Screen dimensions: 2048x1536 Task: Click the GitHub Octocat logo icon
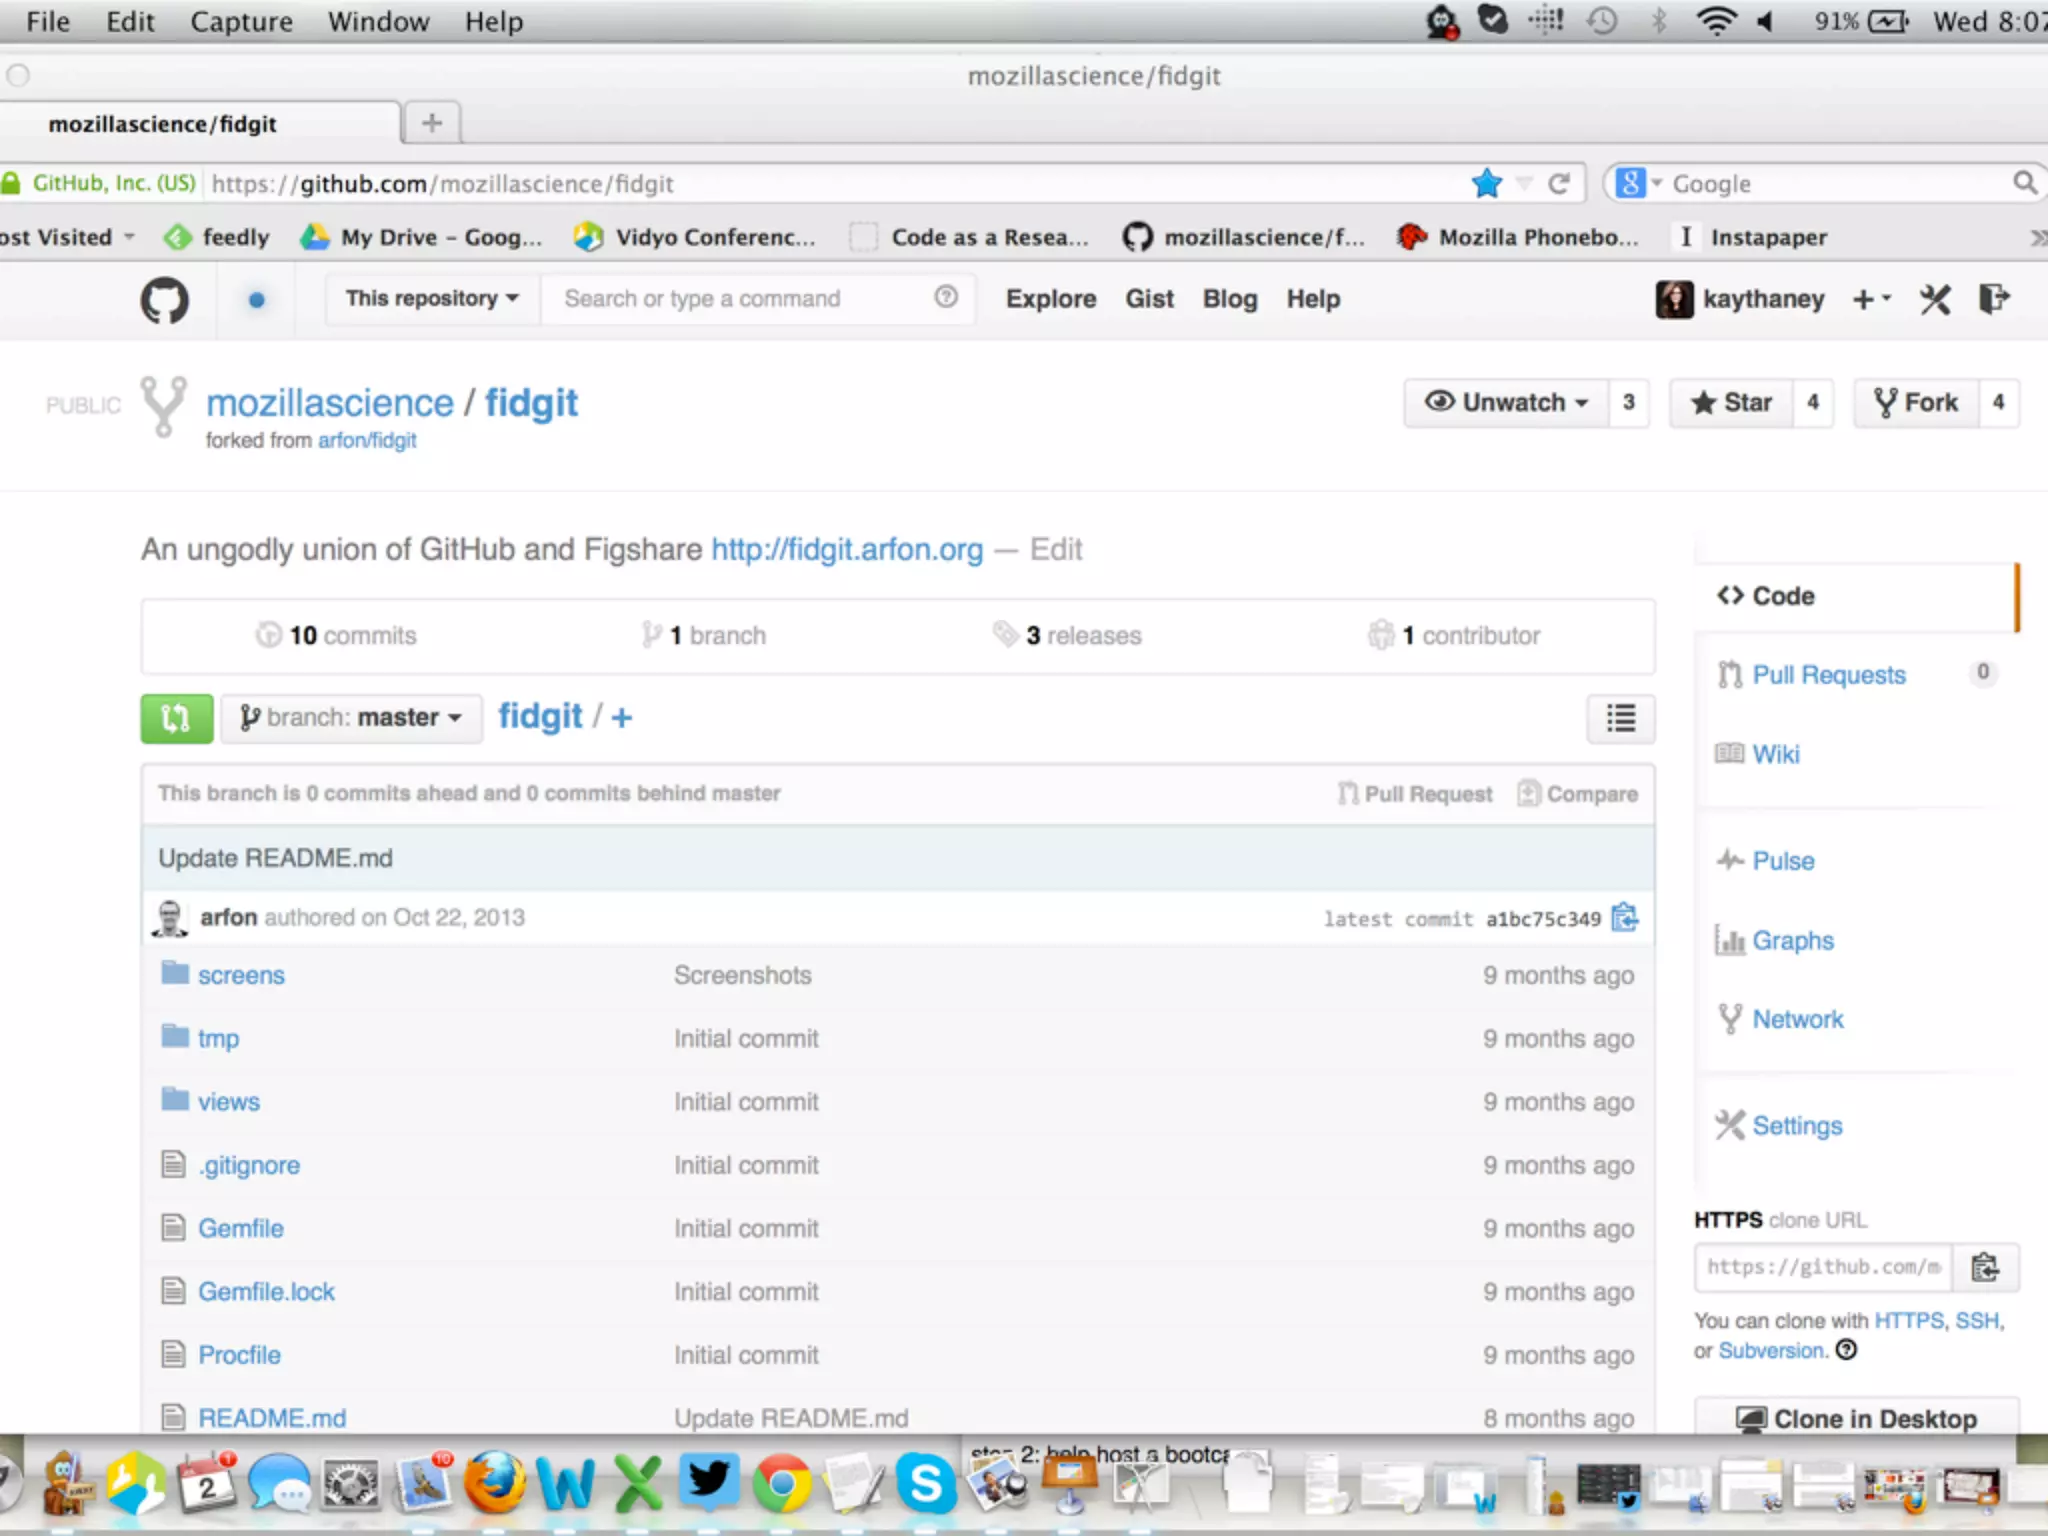tap(164, 299)
